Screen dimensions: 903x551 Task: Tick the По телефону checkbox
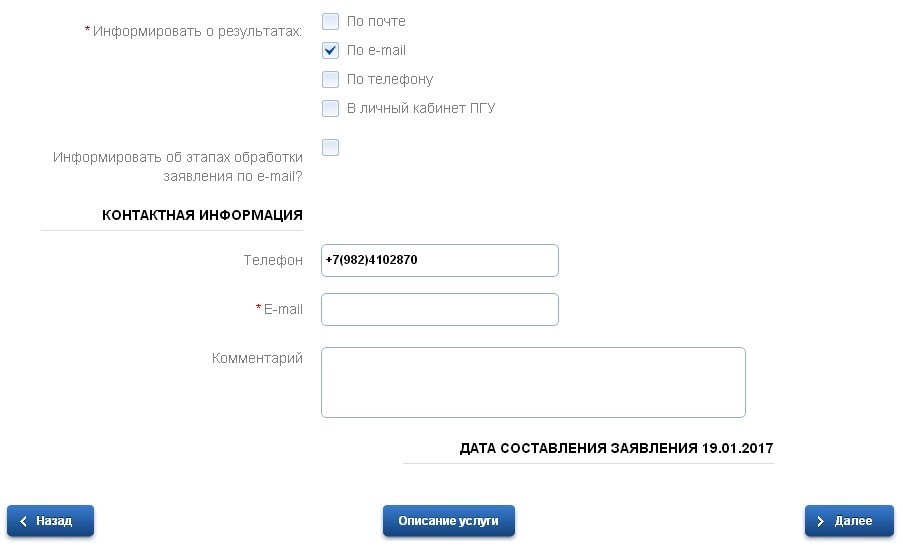[x=331, y=79]
